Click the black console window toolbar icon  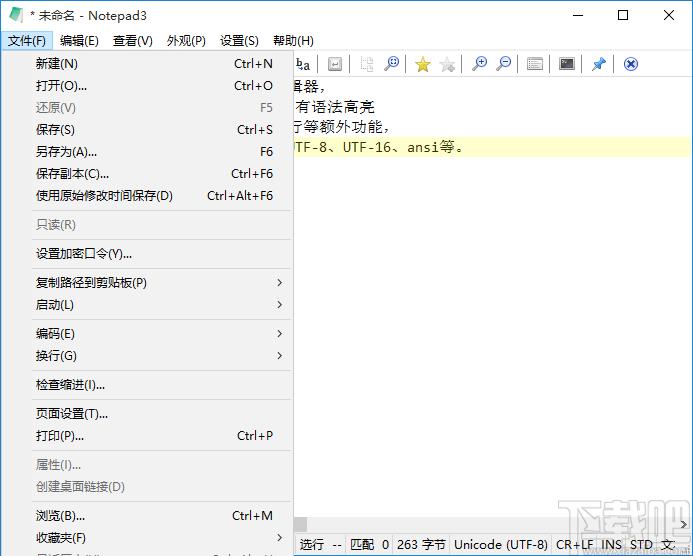[567, 64]
